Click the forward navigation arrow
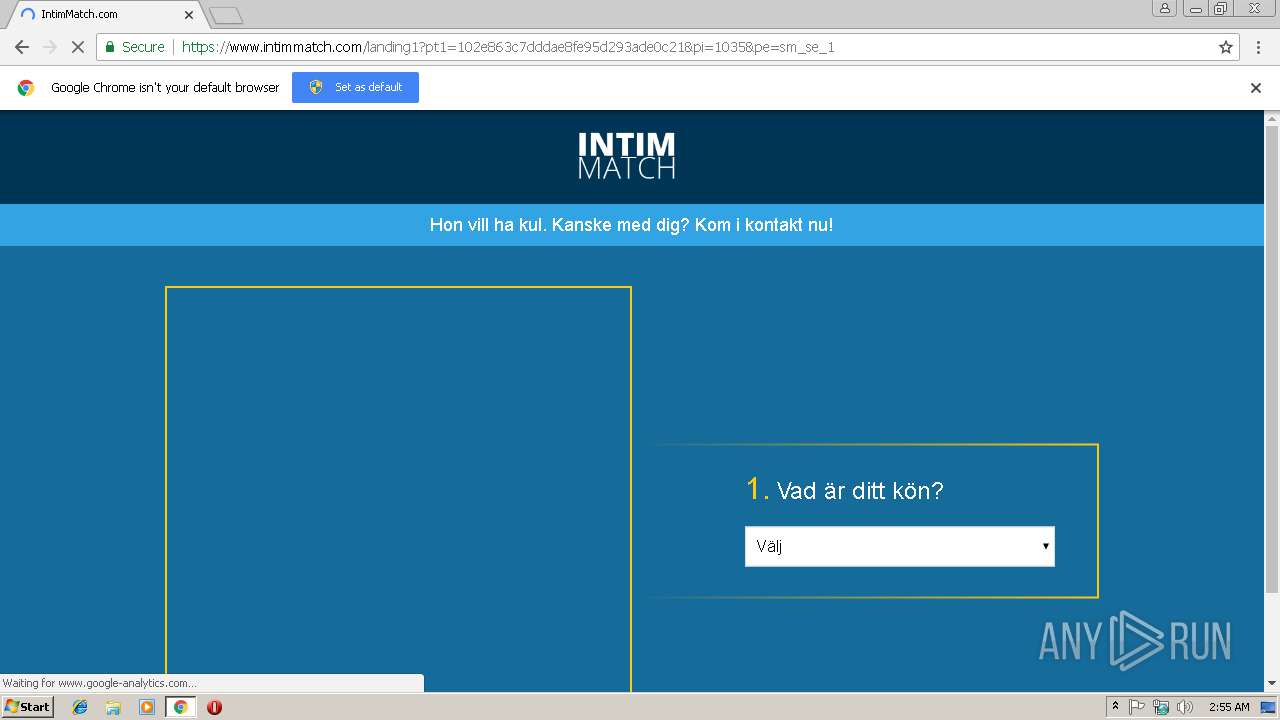1280x720 pixels. 50,47
